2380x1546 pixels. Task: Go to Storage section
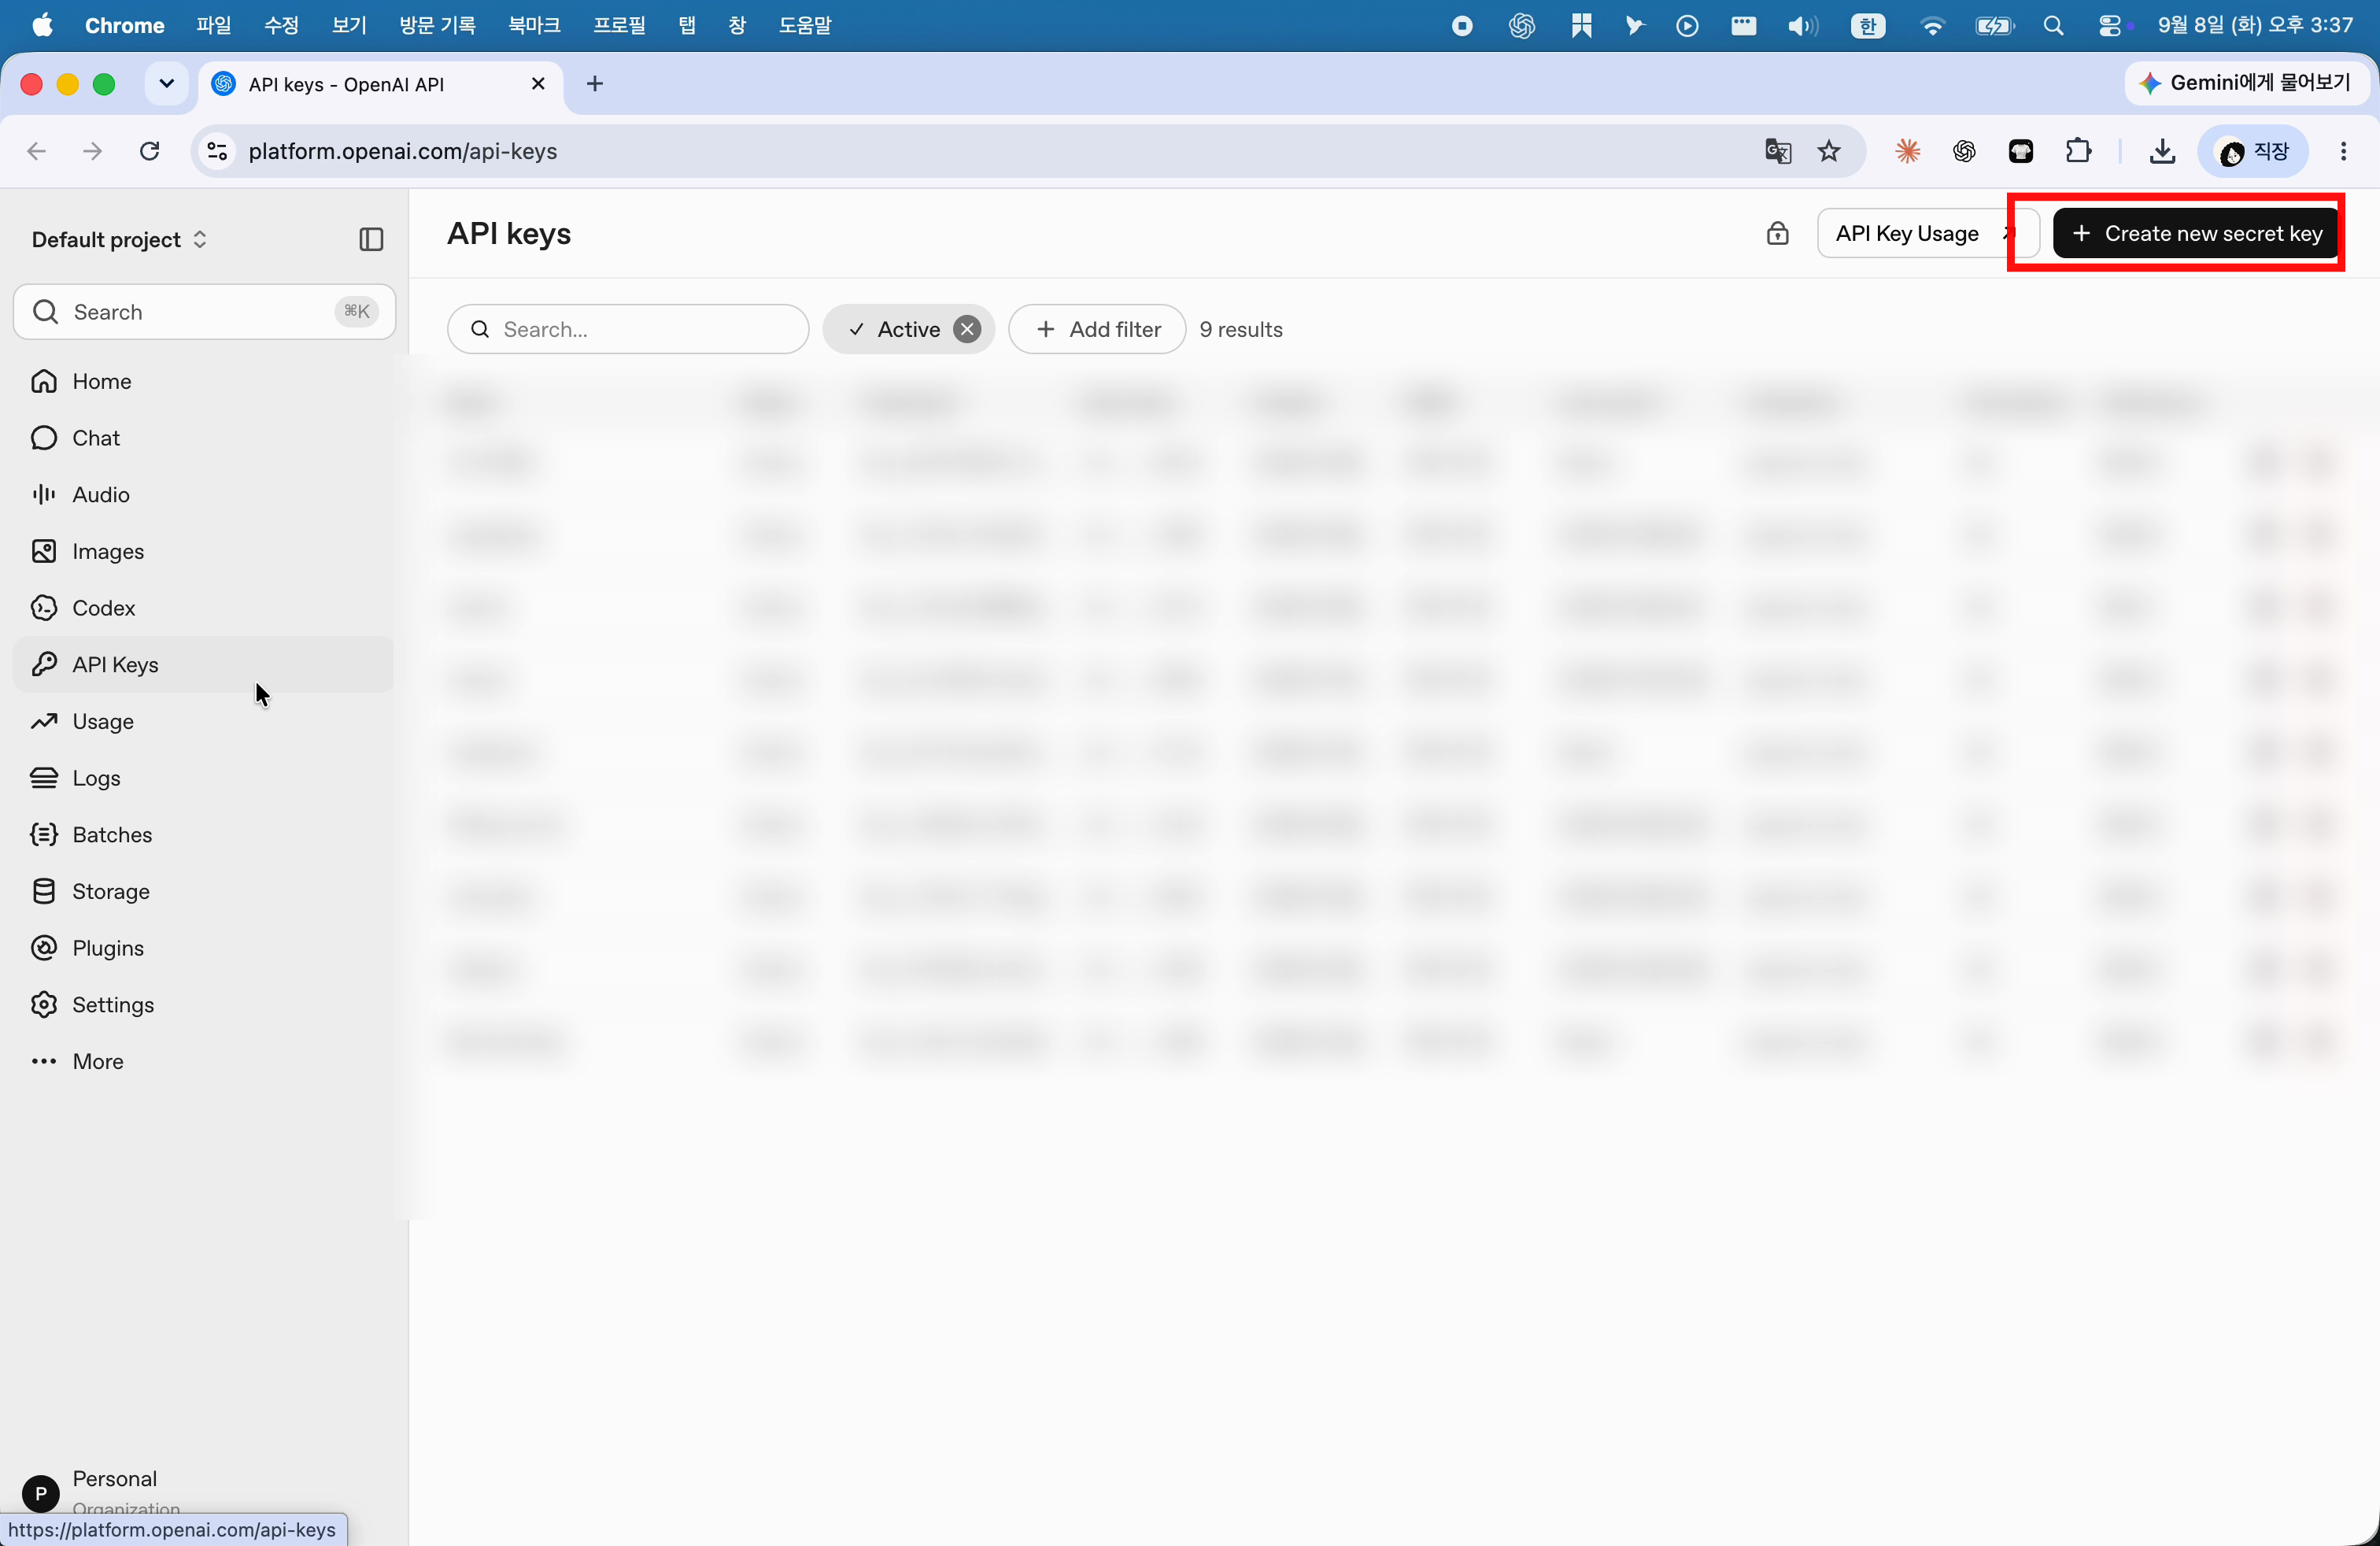pos(203,891)
